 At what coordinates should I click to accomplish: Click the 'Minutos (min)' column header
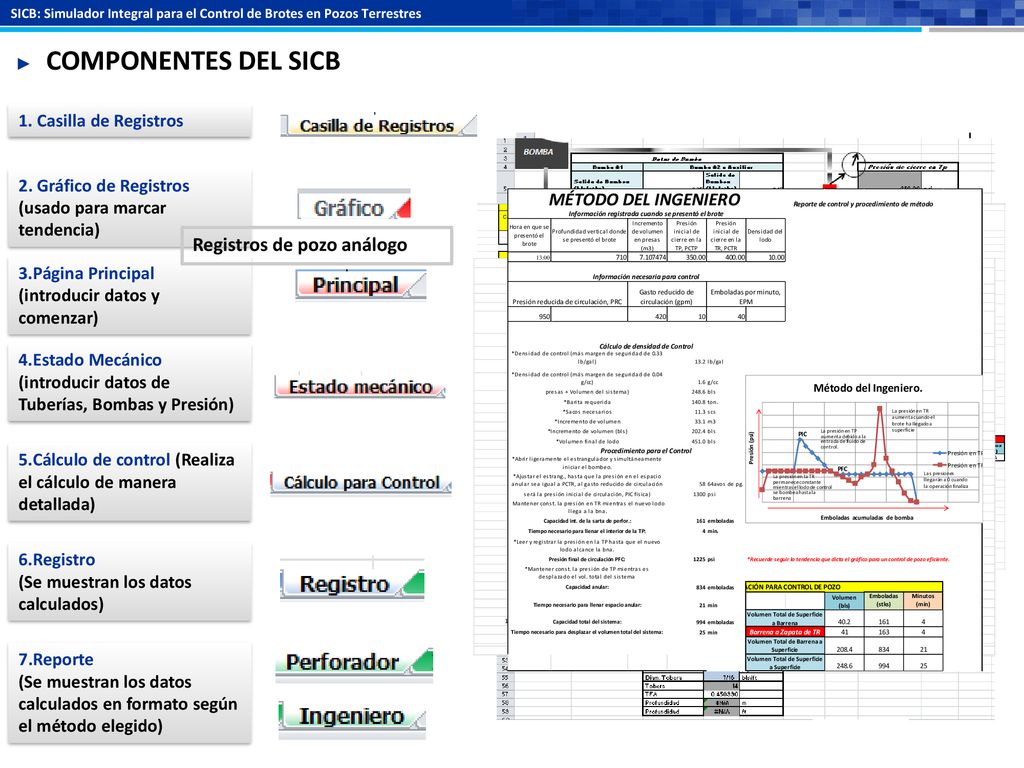point(923,600)
